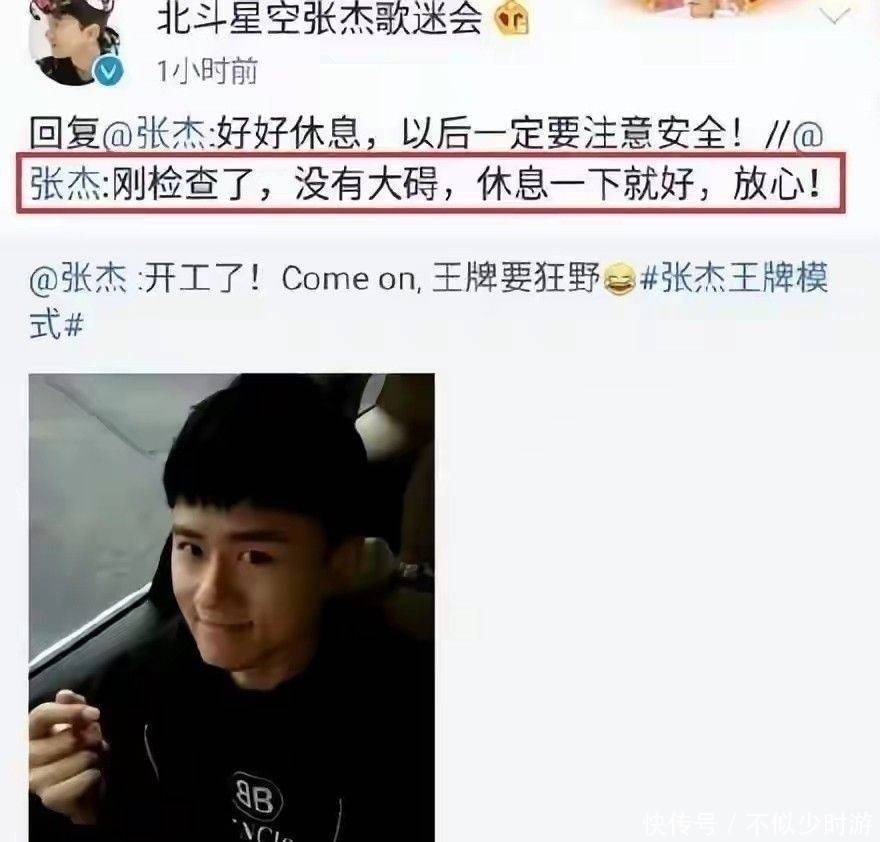Click the 快传号 watermark text
This screenshot has height=842, width=880.
(680, 825)
